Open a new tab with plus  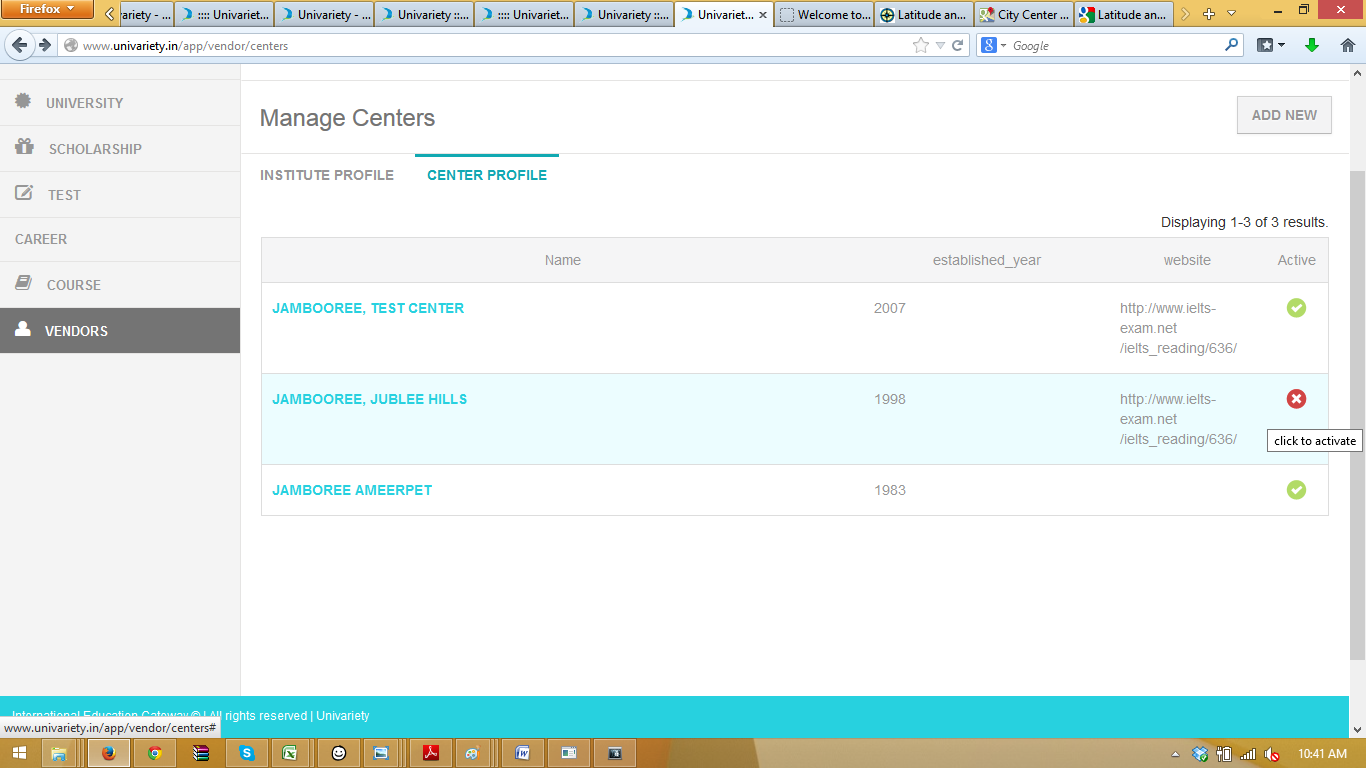pyautogui.click(x=1209, y=14)
